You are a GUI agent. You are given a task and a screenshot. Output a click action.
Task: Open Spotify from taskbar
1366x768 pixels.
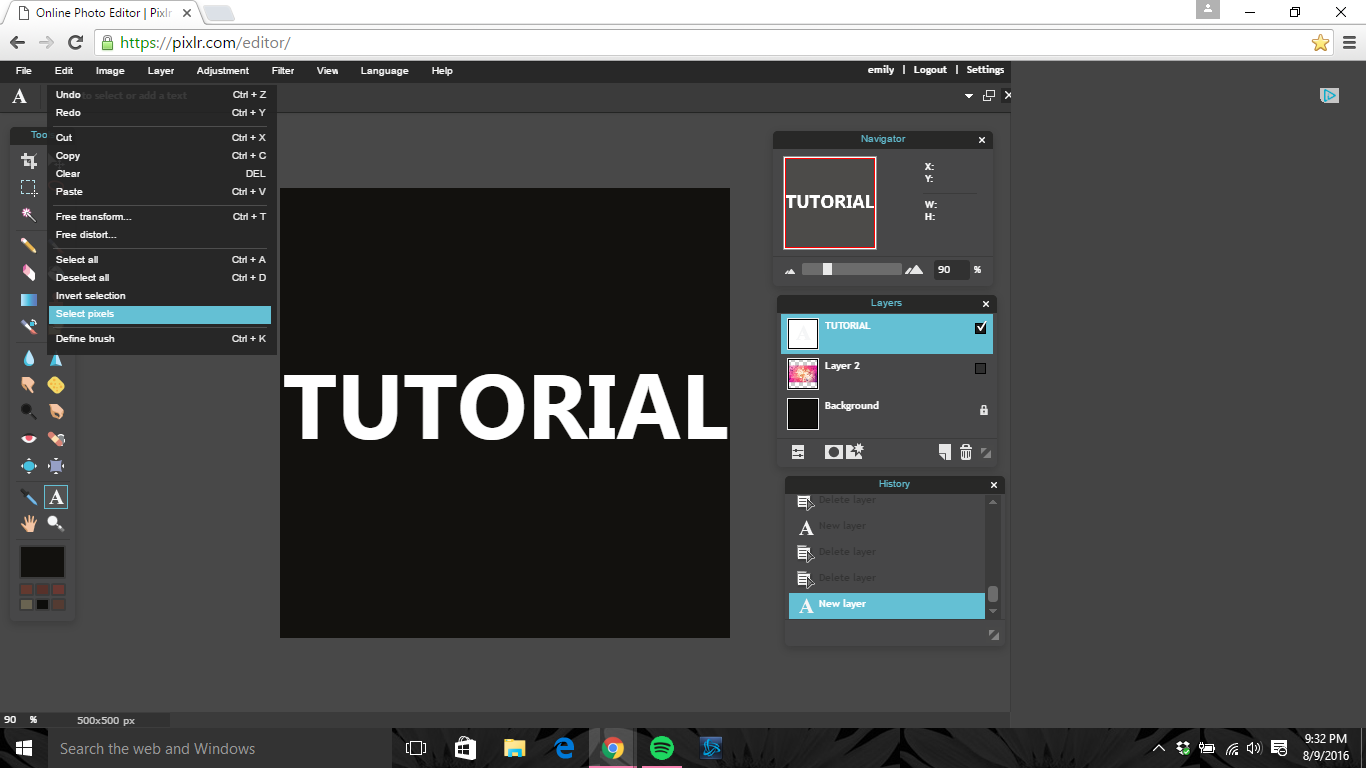coord(662,748)
